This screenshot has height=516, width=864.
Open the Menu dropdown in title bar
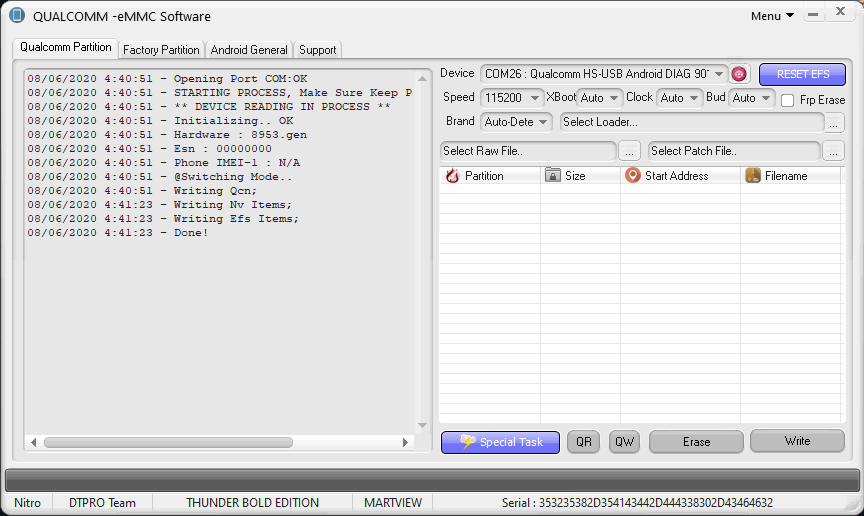pyautogui.click(x=772, y=16)
